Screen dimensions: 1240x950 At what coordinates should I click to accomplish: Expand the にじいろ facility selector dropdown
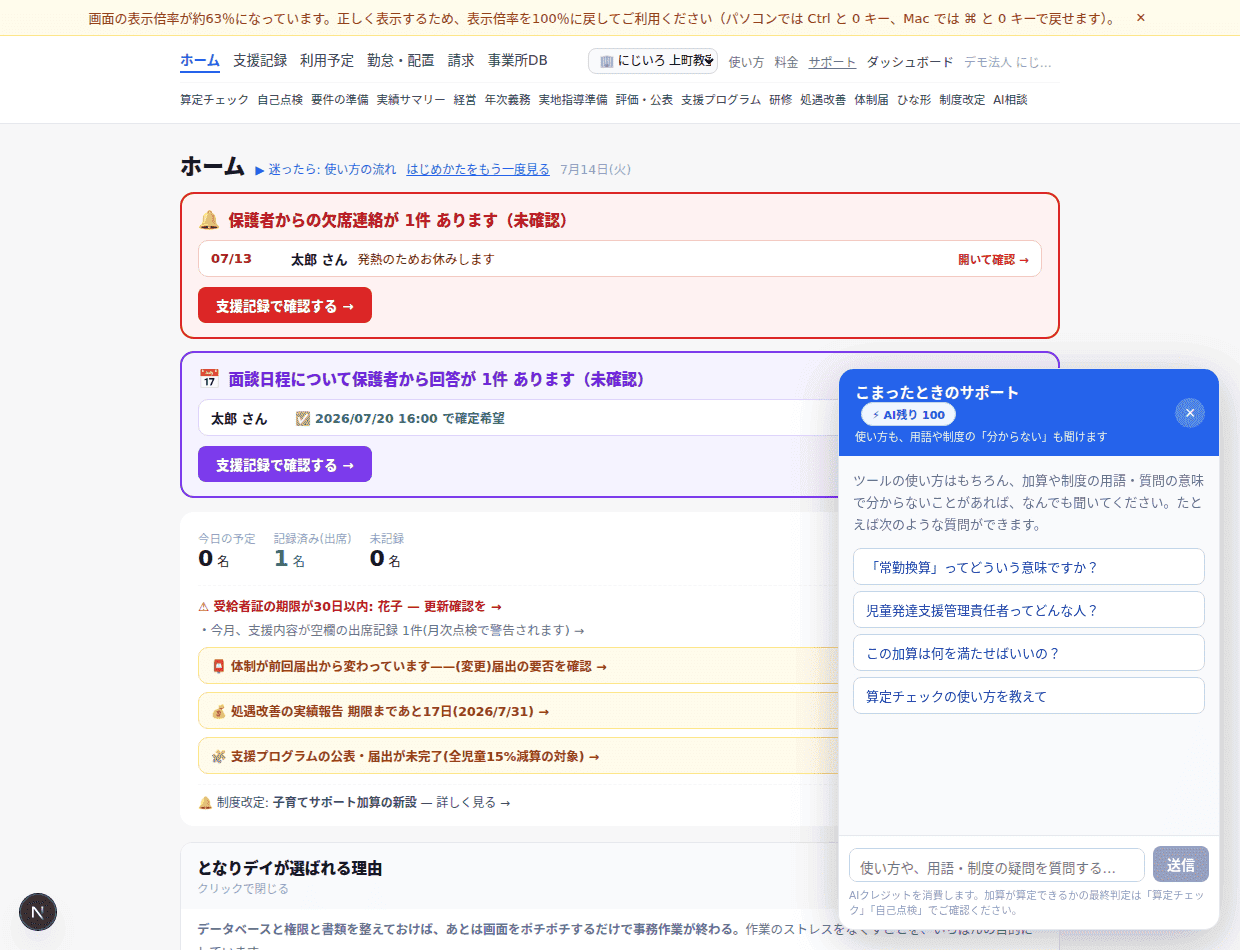[653, 61]
